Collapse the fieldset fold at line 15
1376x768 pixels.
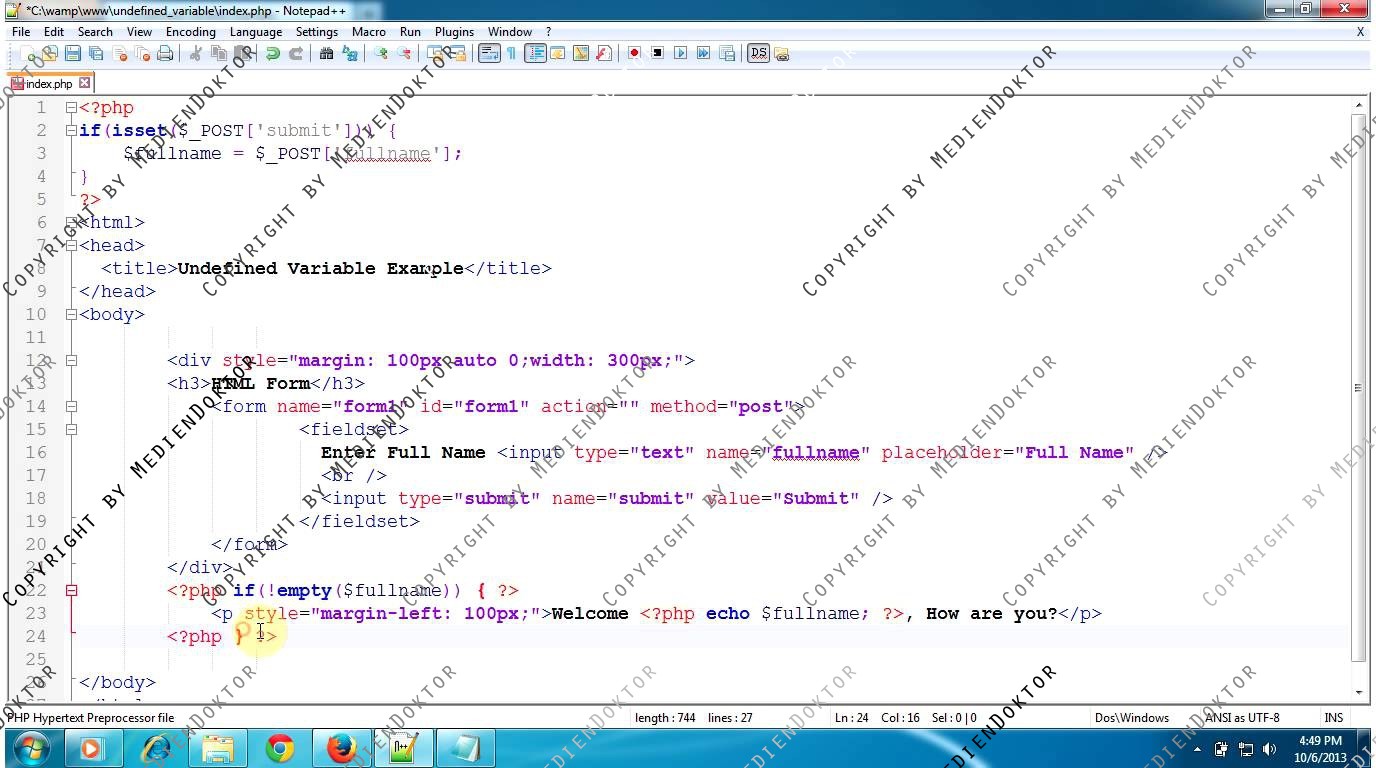[71, 429]
